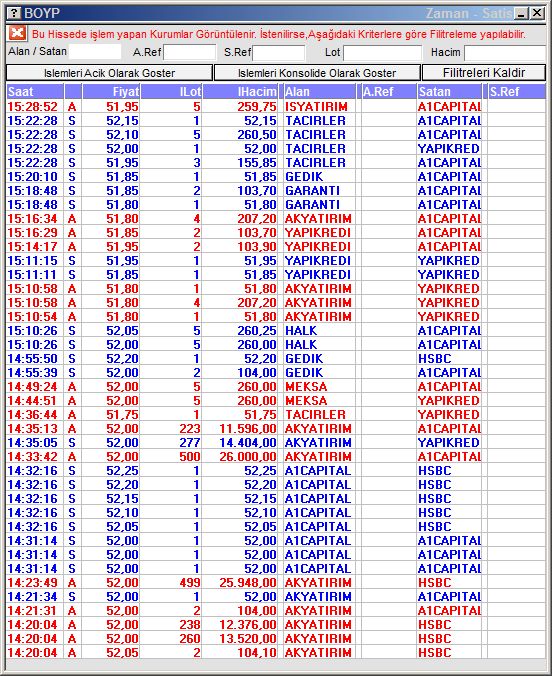
Task: Click 15:20:10 row time cell
Action: click(x=33, y=176)
